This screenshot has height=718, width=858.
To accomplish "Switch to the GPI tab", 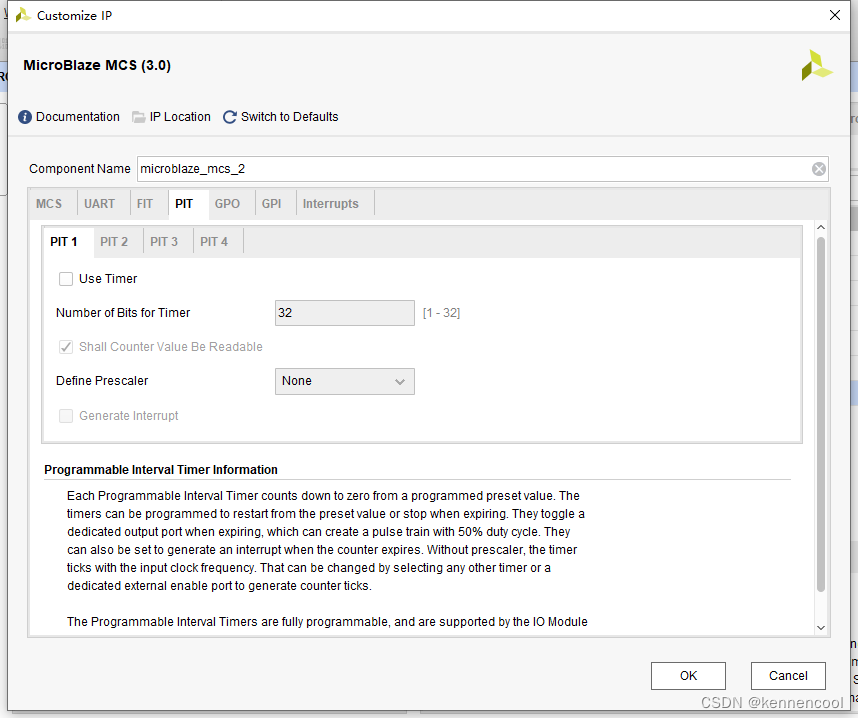I will coord(271,204).
